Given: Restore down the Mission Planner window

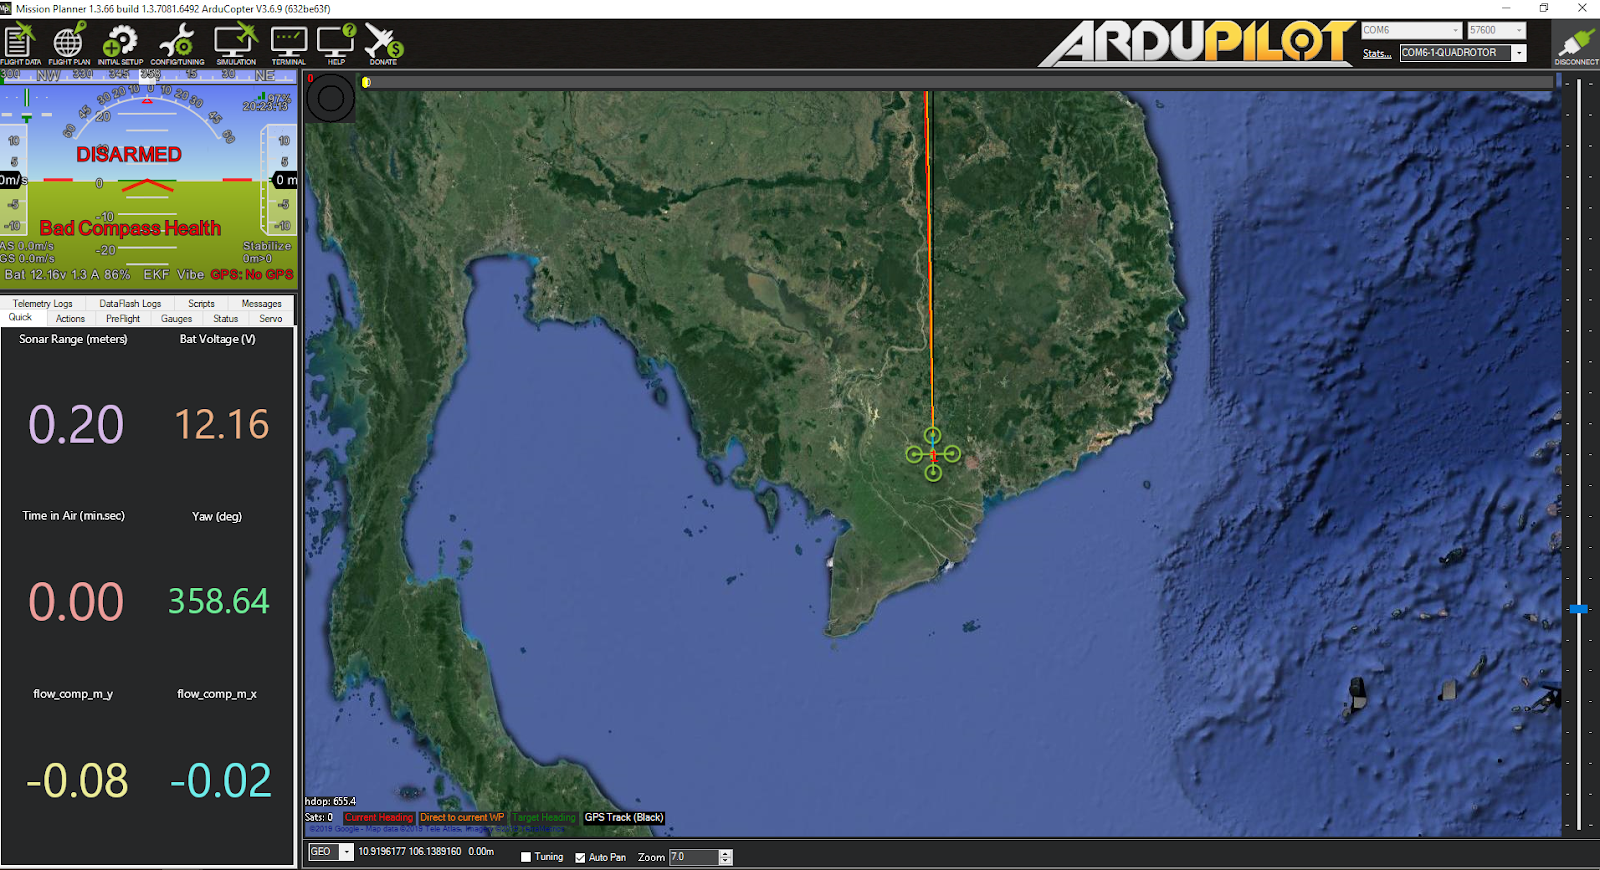Looking at the screenshot, I should pyautogui.click(x=1544, y=8).
